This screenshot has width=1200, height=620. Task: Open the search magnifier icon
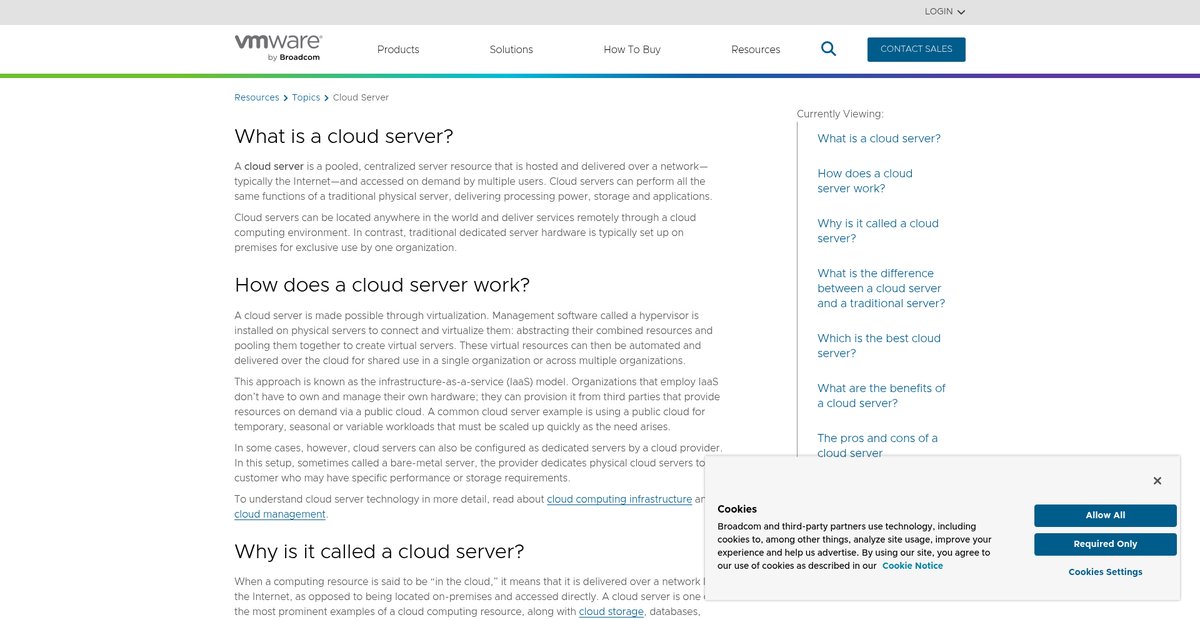[828, 49]
